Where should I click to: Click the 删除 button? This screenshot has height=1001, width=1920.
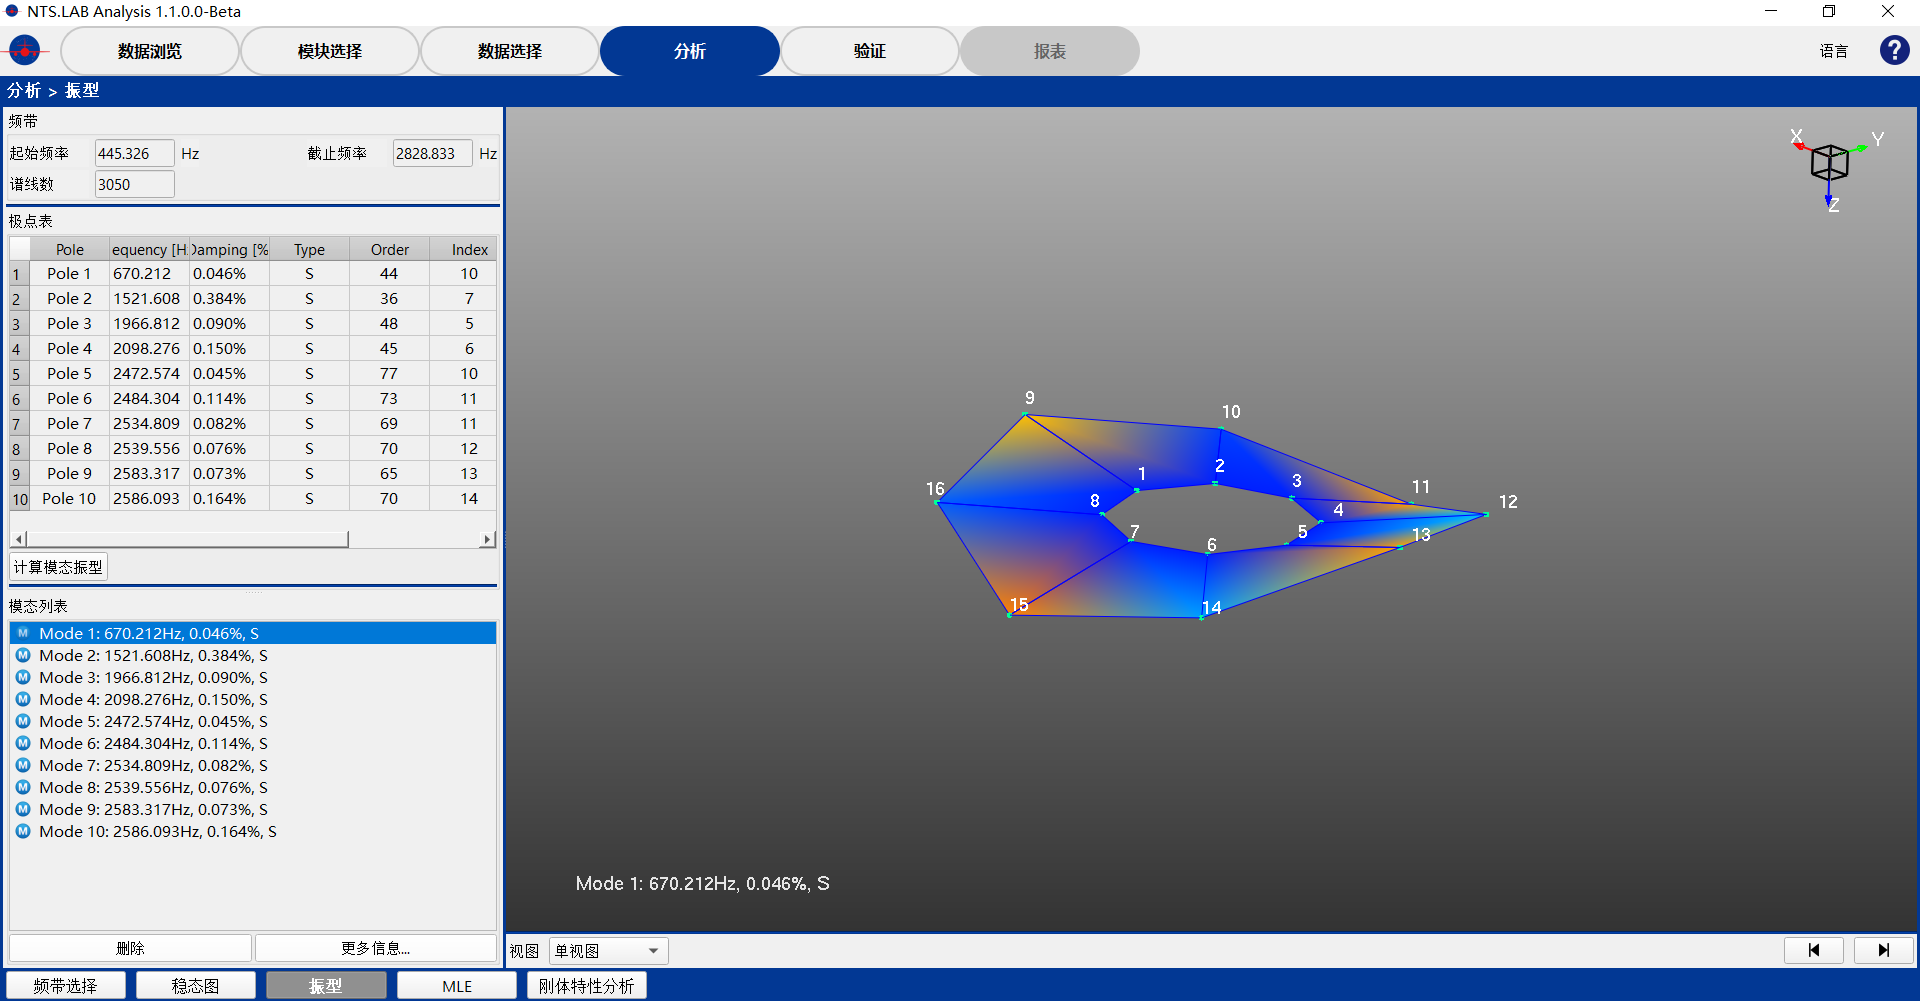click(x=130, y=948)
